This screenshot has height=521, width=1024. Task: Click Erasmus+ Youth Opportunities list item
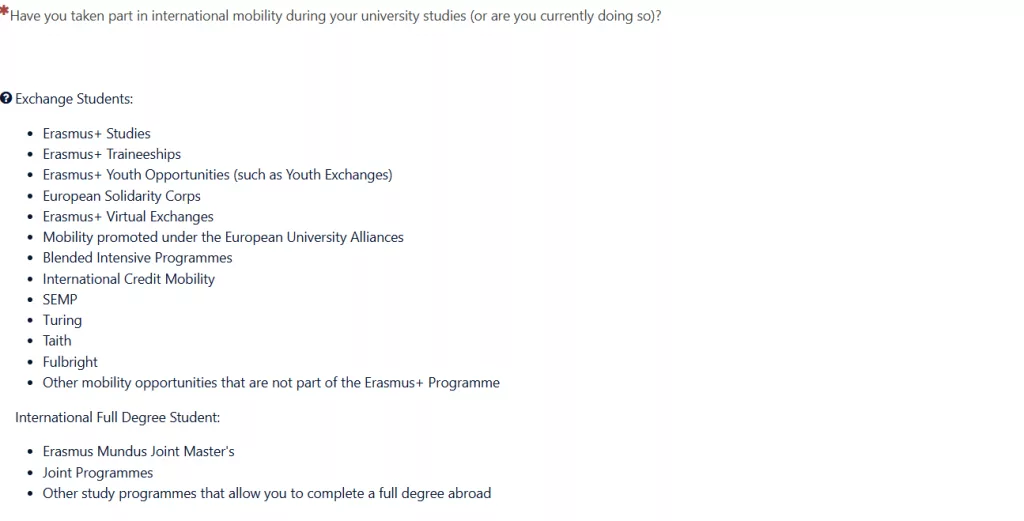coord(217,175)
